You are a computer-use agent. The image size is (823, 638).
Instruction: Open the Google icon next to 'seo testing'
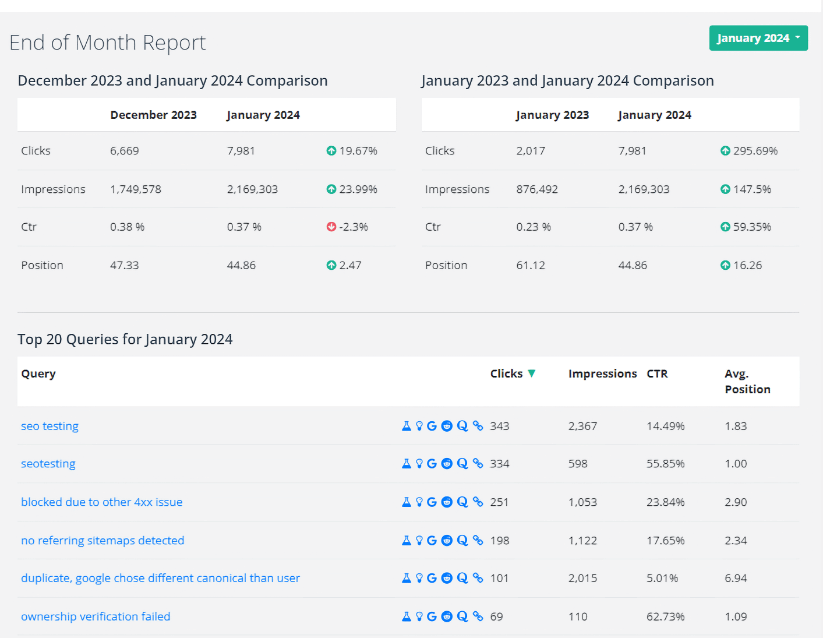(x=432, y=425)
